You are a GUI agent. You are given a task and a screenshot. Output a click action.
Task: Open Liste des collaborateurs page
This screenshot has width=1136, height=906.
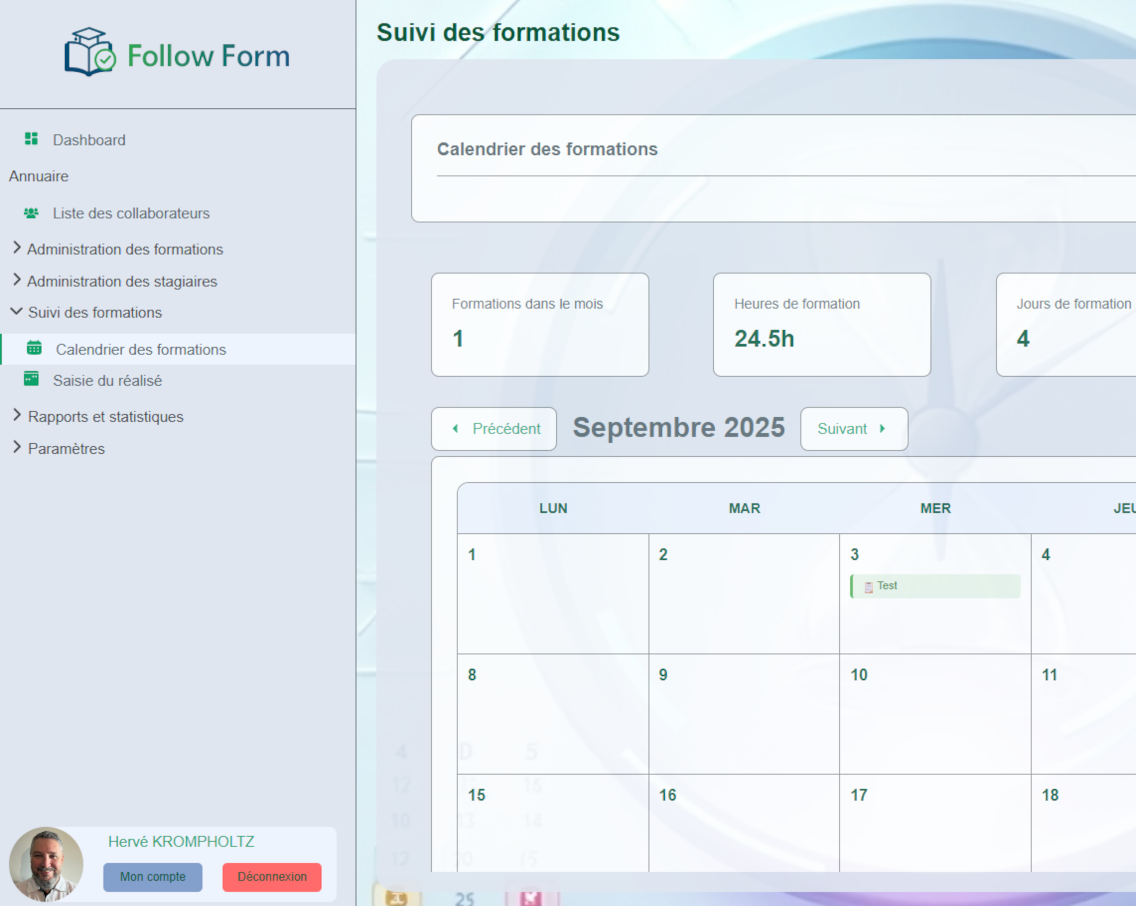click(x=131, y=213)
